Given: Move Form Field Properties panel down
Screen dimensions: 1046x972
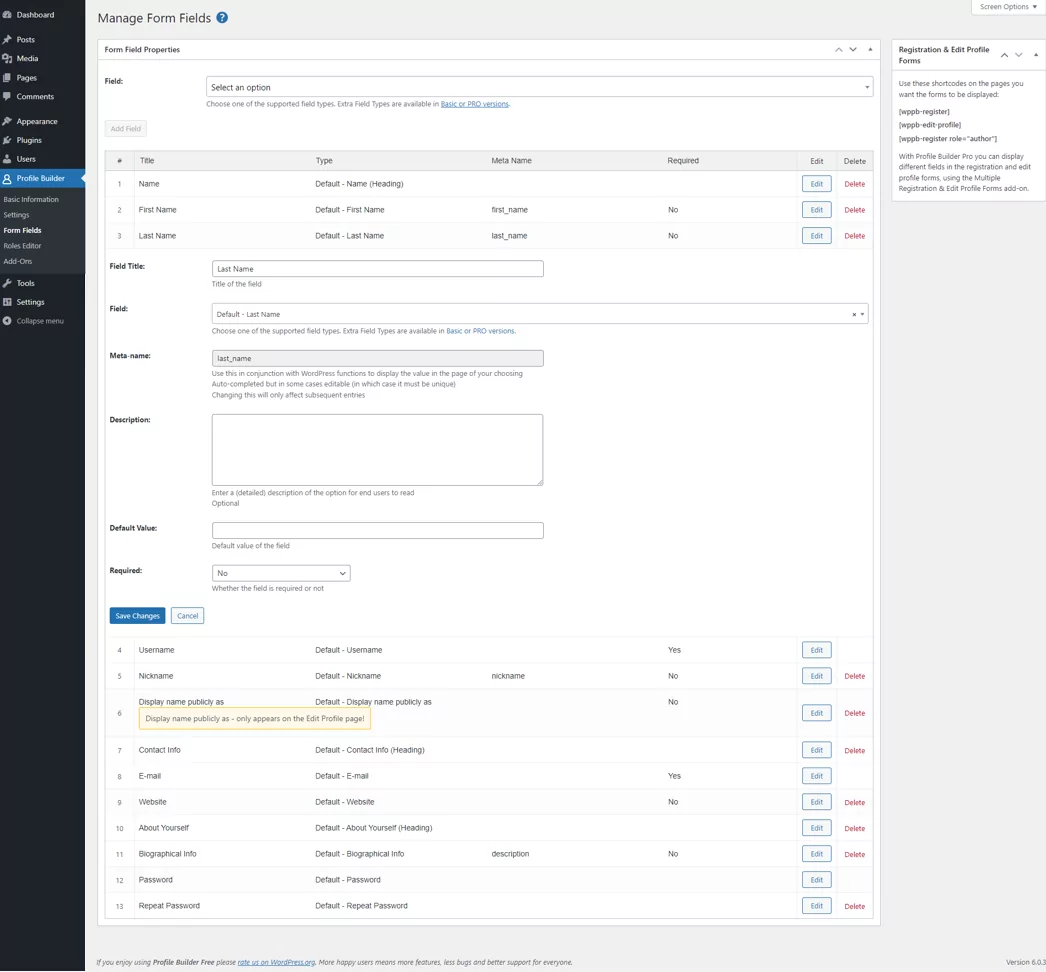Looking at the screenshot, I should coord(853,49).
